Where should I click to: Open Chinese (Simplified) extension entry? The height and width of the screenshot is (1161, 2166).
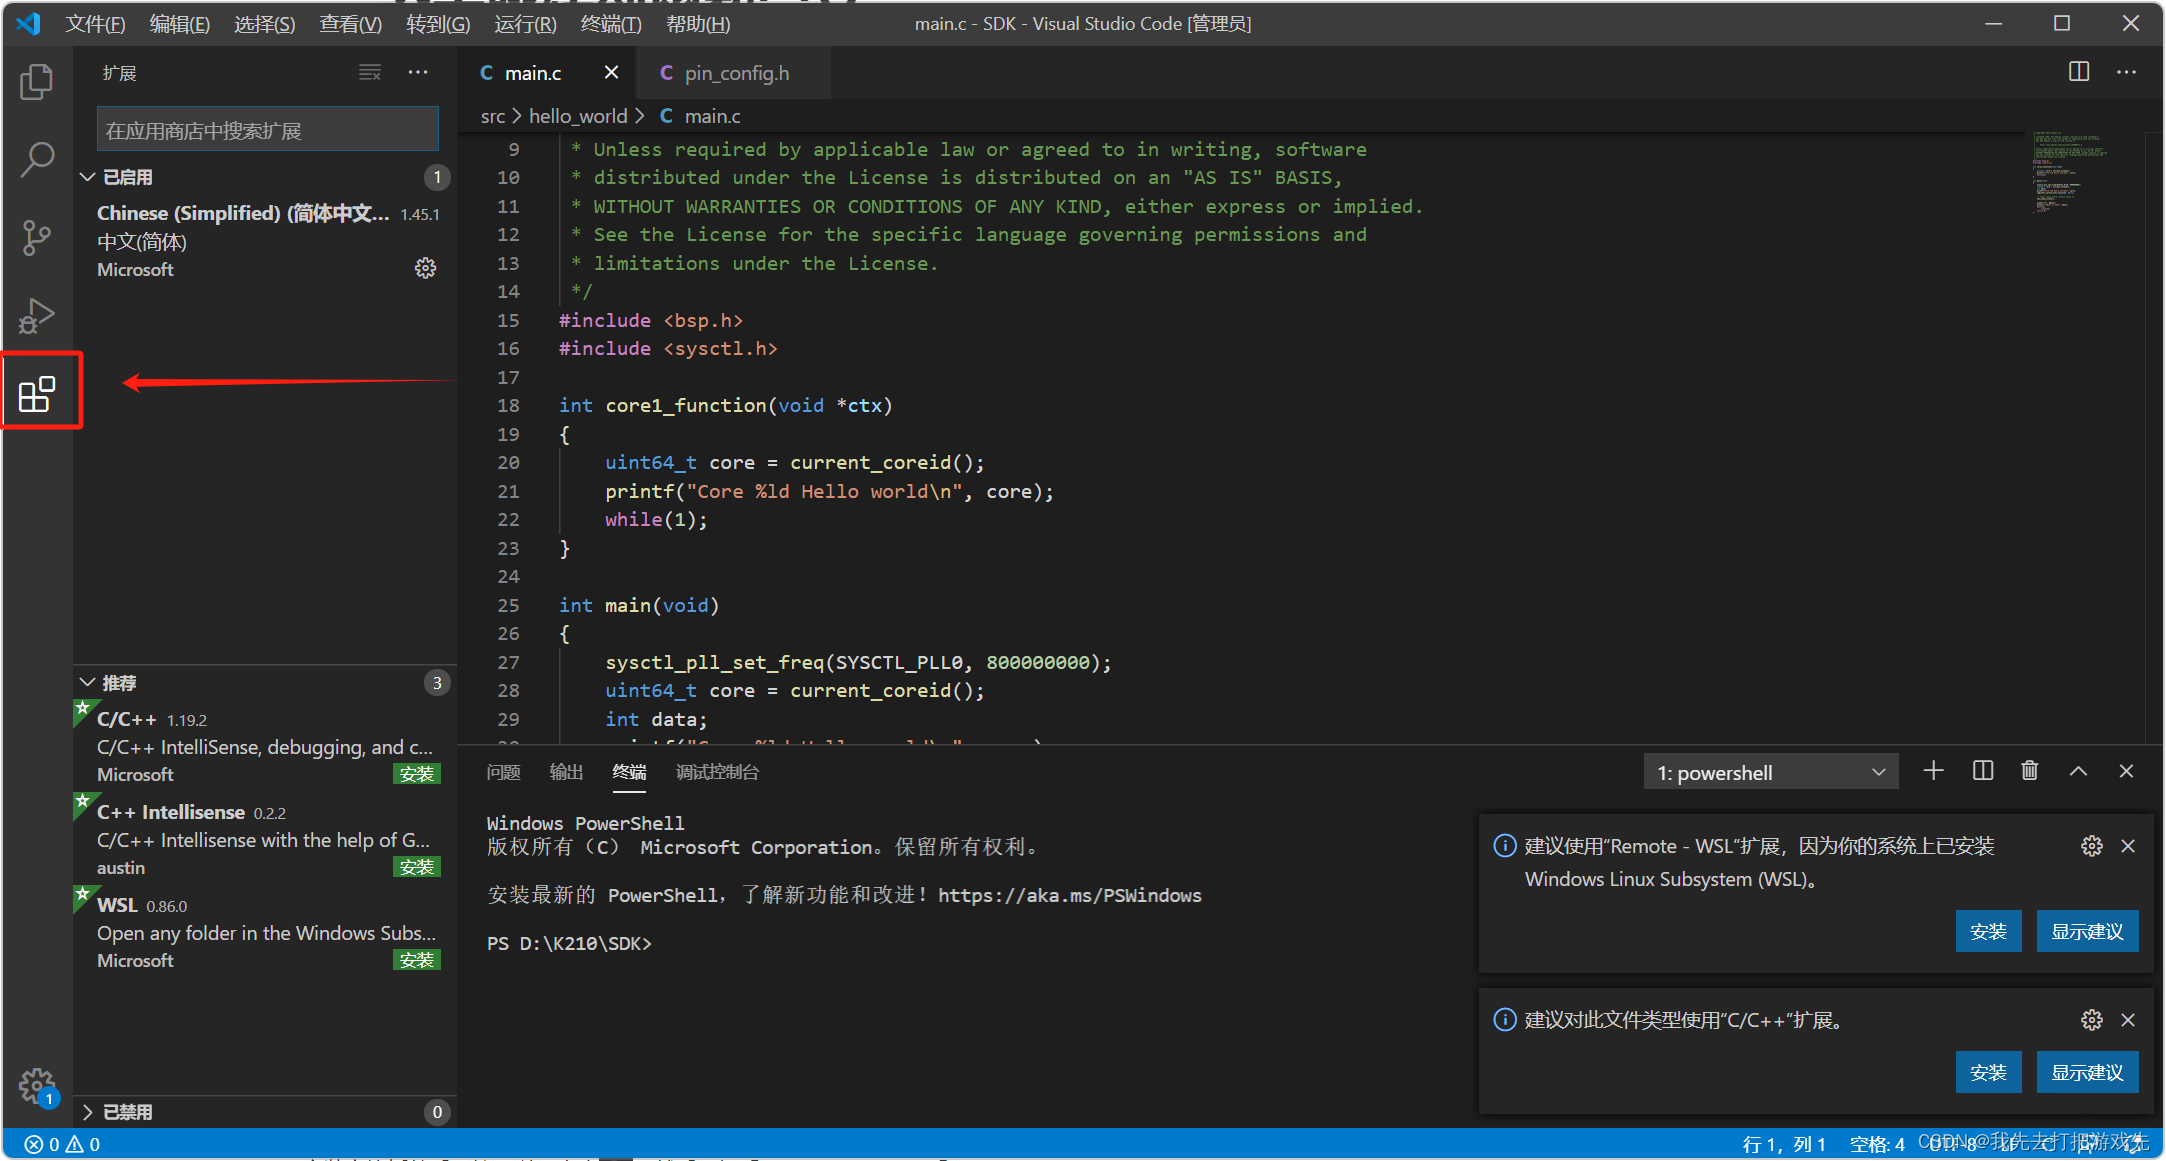pos(267,241)
